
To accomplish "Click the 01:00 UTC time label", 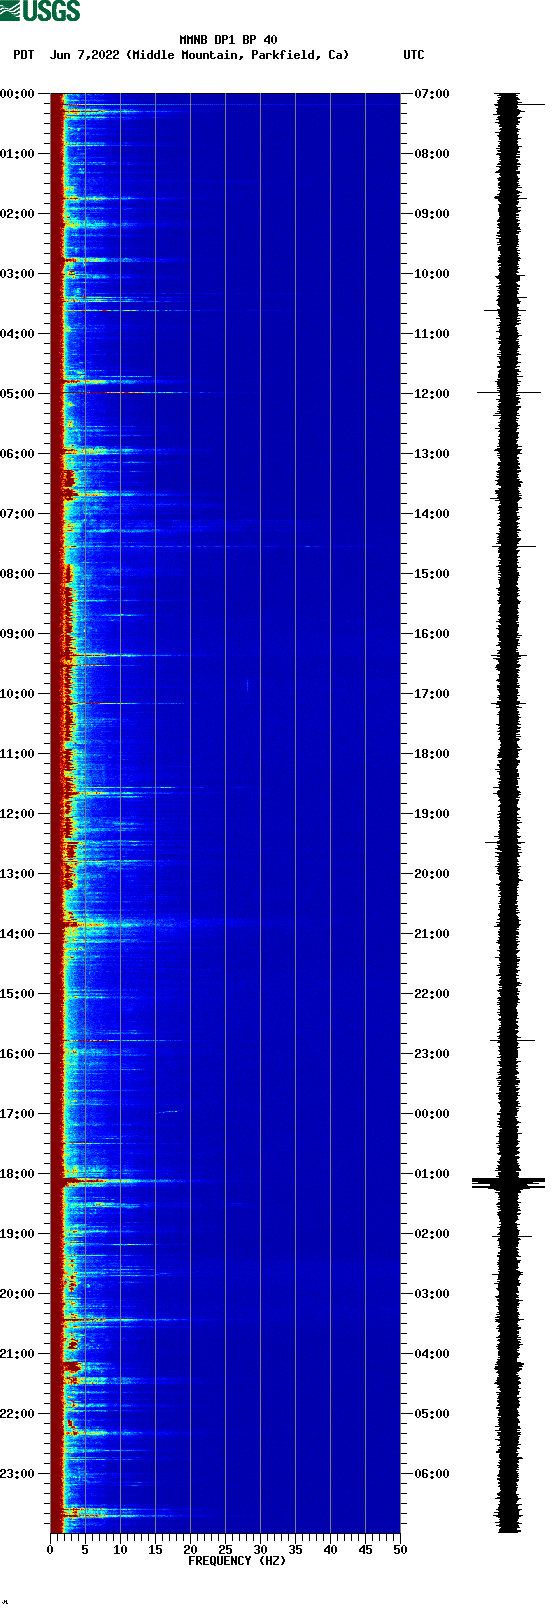I will (431, 1174).
